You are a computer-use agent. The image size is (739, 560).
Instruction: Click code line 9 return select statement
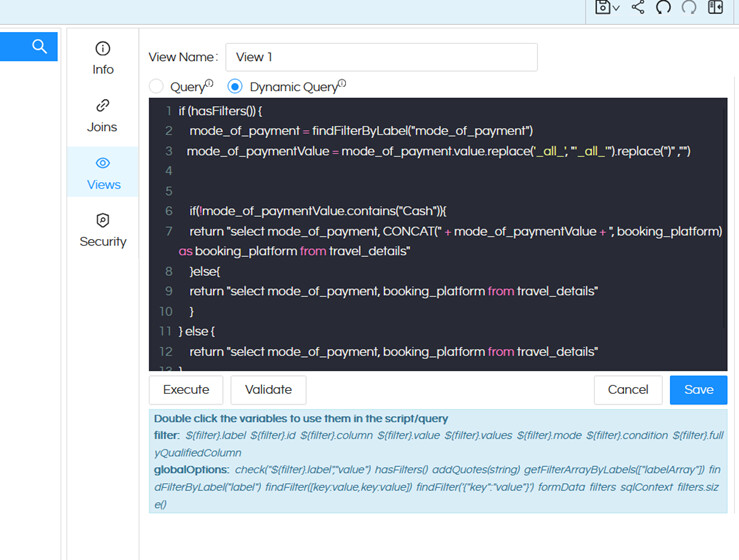[394, 291]
